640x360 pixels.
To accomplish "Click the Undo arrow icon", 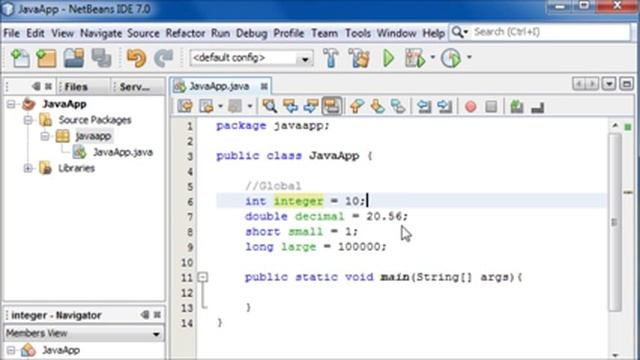I will click(x=136, y=58).
